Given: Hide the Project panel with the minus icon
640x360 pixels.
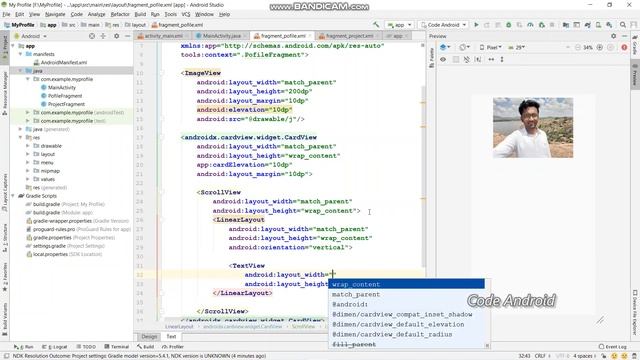Looking at the screenshot, I should [x=127, y=36].
